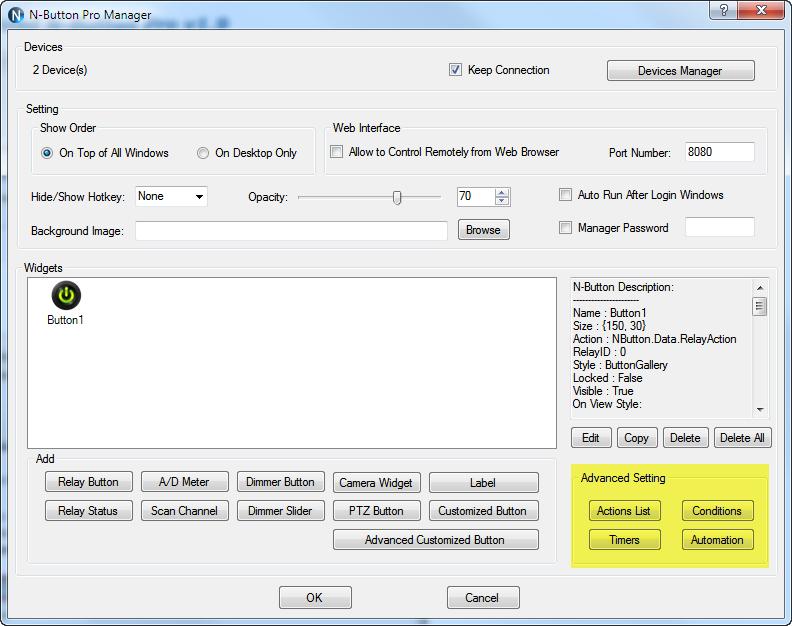Open the Conditions settings
Image resolution: width=792 pixels, height=626 pixels.
point(717,511)
